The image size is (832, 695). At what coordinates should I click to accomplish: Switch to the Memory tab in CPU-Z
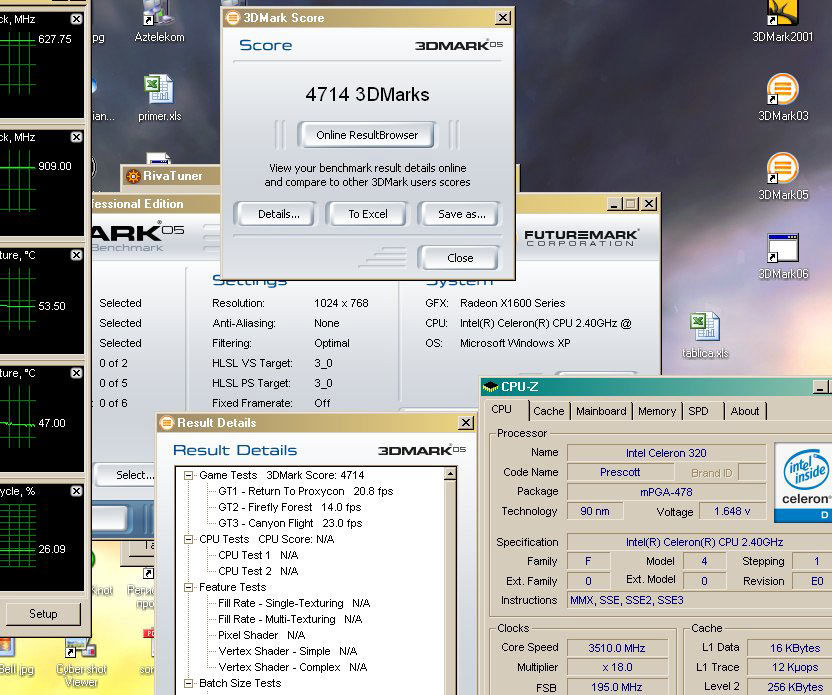click(x=656, y=411)
